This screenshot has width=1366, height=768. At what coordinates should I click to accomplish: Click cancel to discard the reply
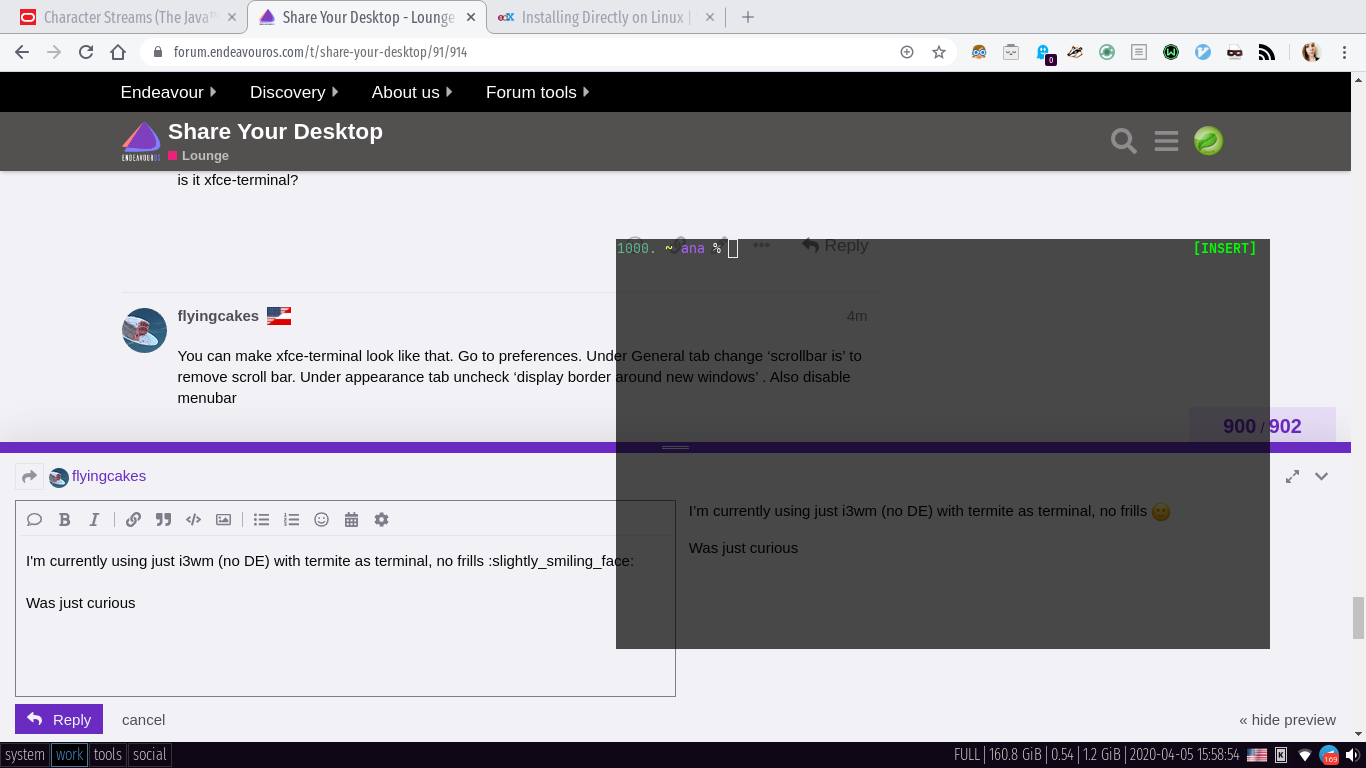(x=143, y=720)
